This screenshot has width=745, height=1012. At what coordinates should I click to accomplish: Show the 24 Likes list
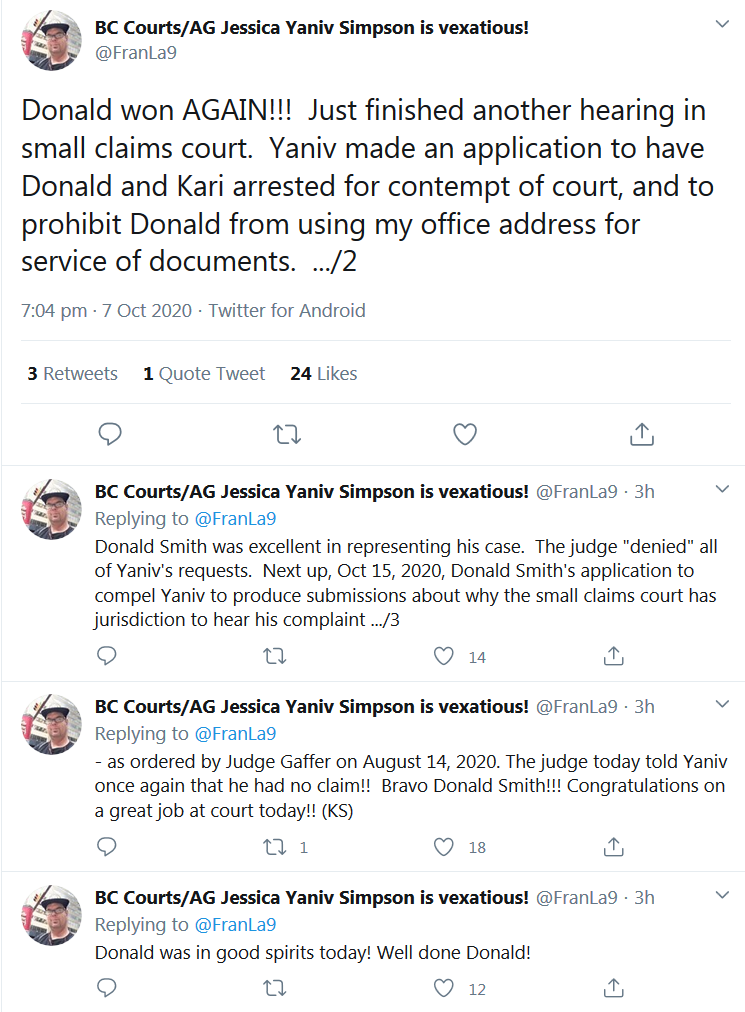[x=323, y=374]
